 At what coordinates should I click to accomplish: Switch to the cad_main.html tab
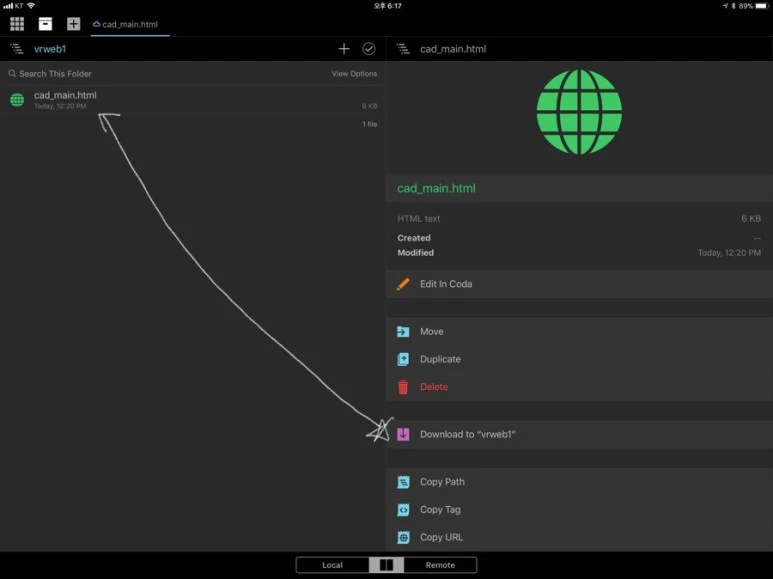130,24
